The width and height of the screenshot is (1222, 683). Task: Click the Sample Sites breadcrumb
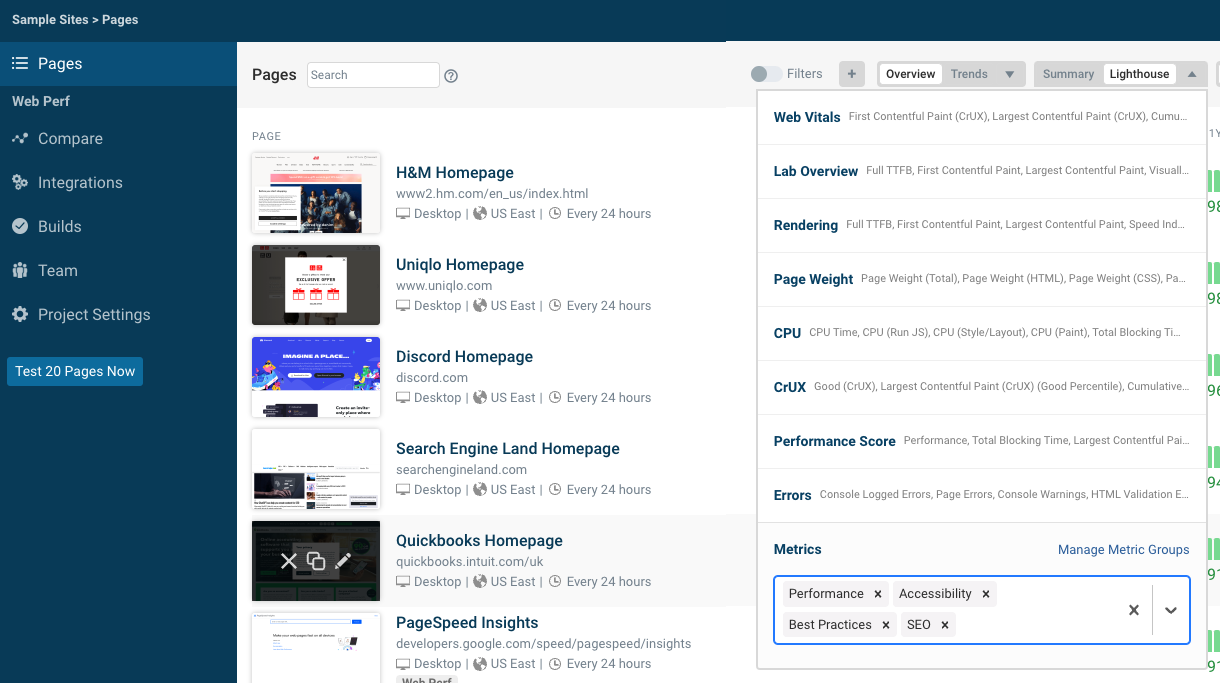[x=50, y=20]
